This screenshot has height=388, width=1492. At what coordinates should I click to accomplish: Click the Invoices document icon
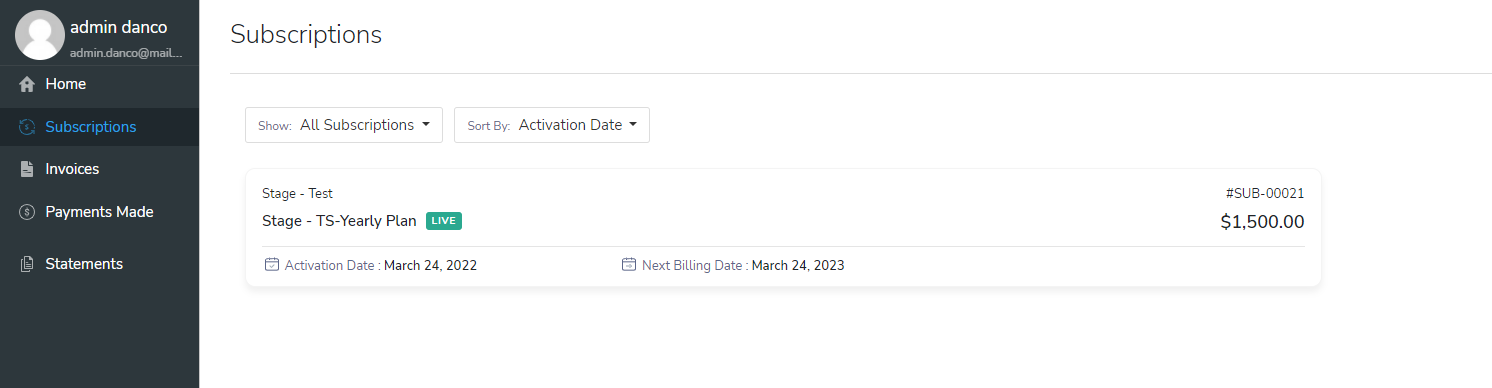click(x=27, y=170)
